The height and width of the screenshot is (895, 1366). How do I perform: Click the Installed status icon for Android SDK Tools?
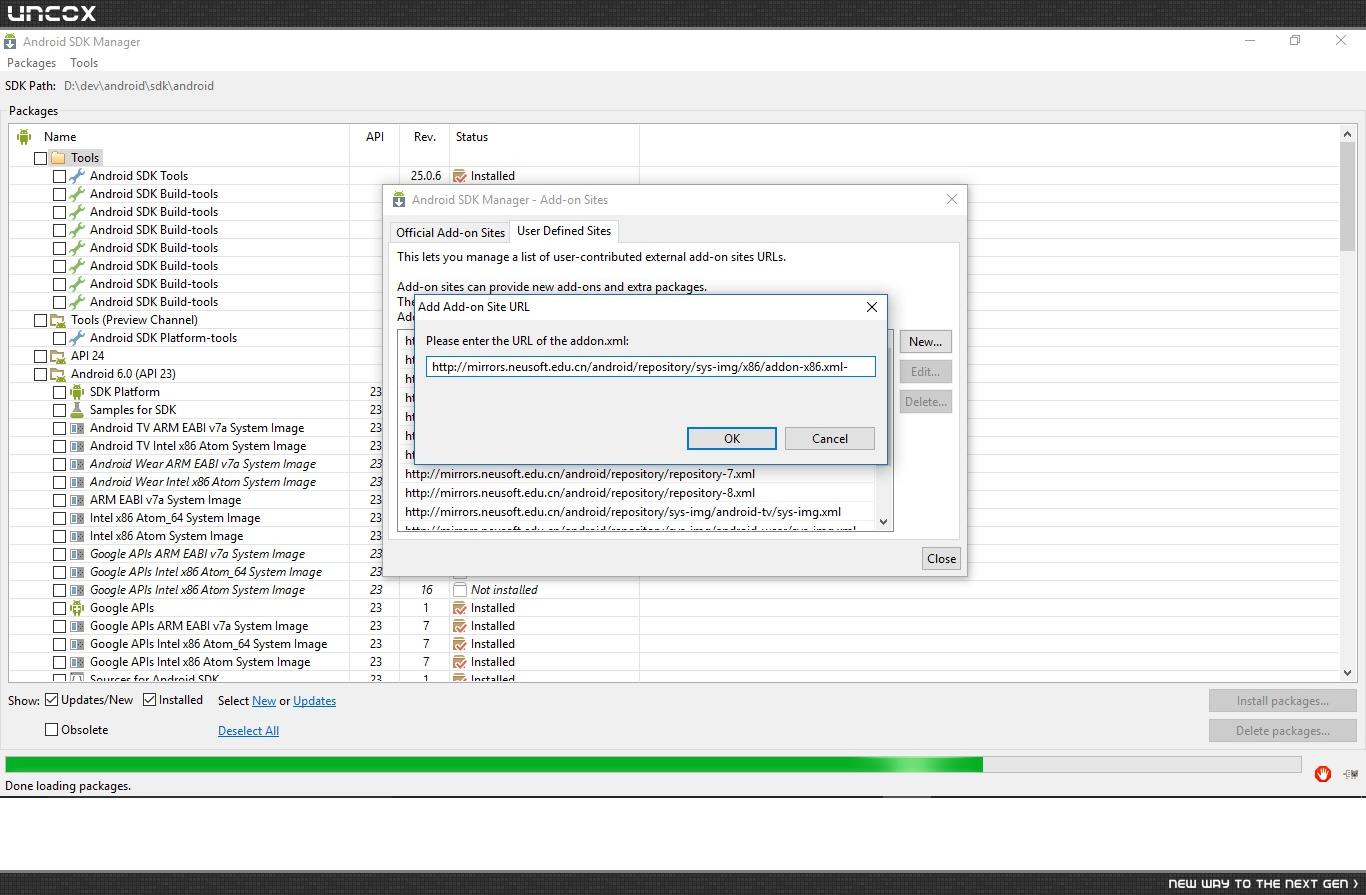pyautogui.click(x=460, y=176)
